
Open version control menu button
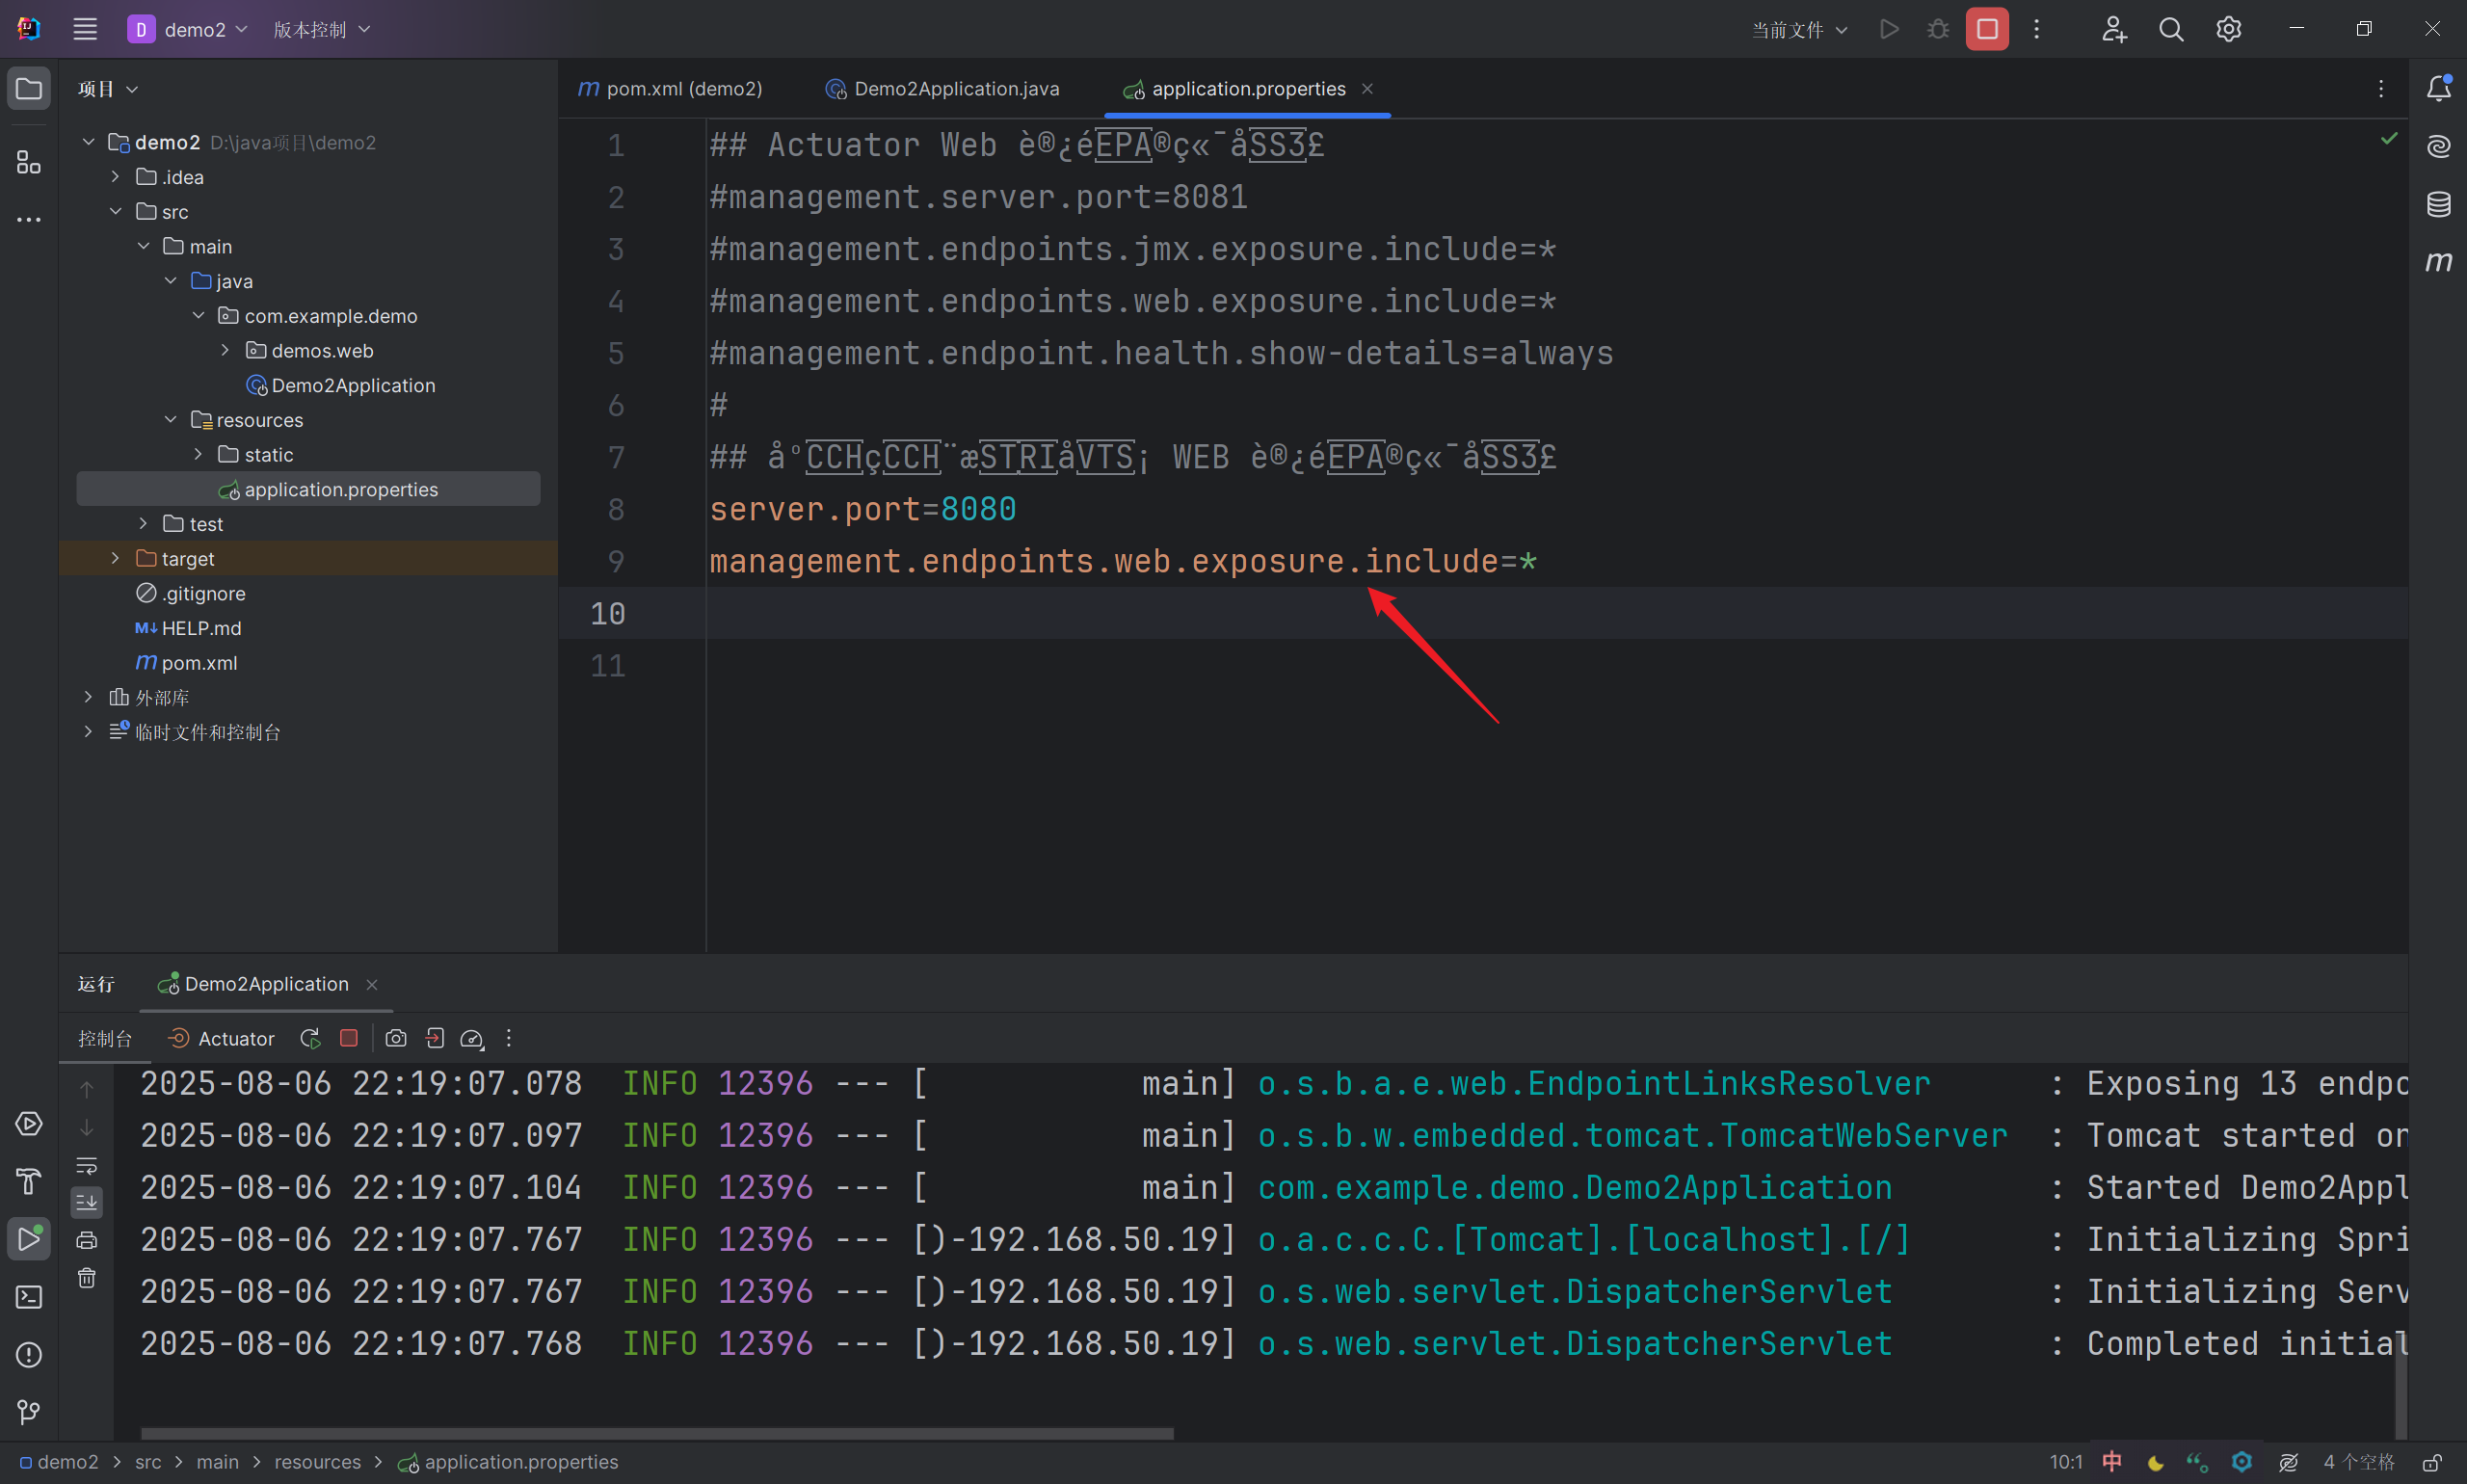pyautogui.click(x=321, y=29)
